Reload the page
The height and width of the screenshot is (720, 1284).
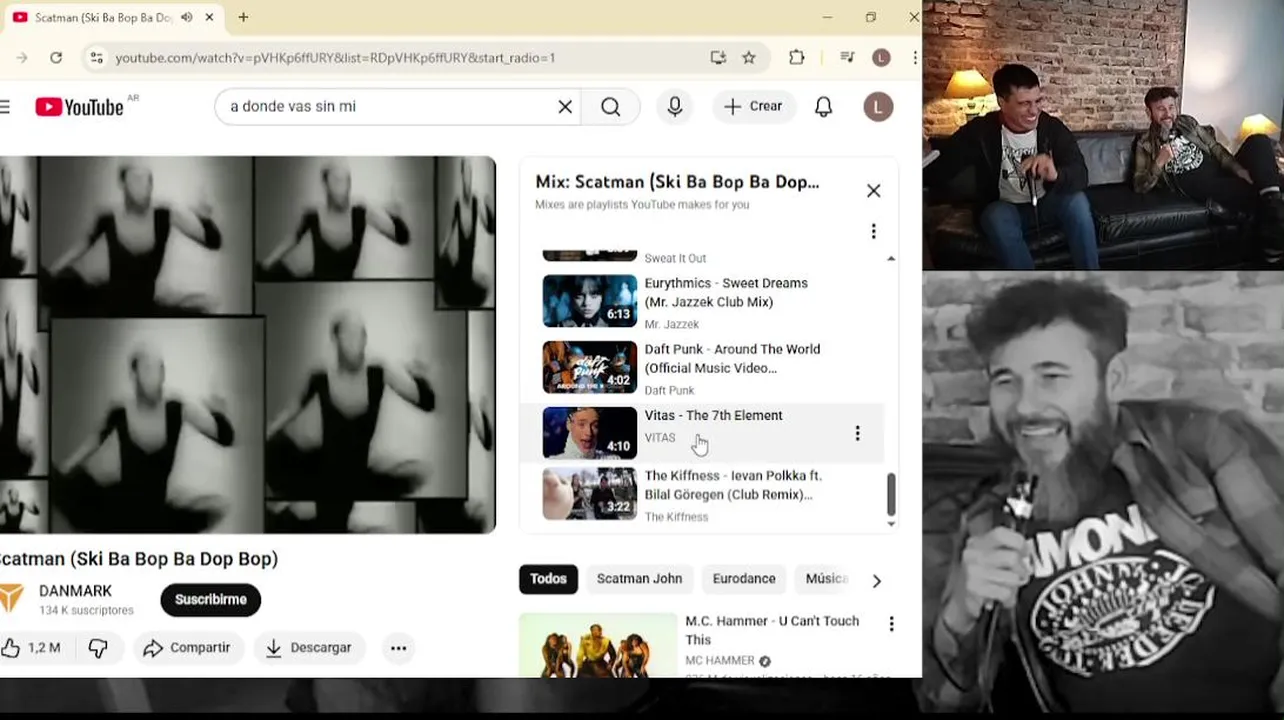tap(56, 58)
